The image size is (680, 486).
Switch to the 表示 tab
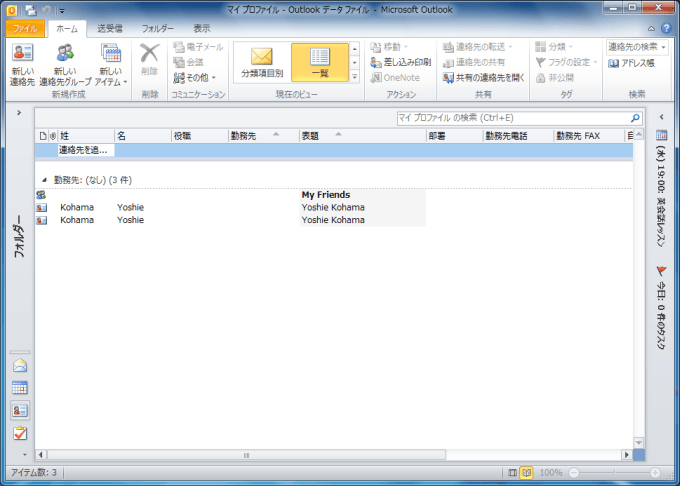pyautogui.click(x=202, y=29)
